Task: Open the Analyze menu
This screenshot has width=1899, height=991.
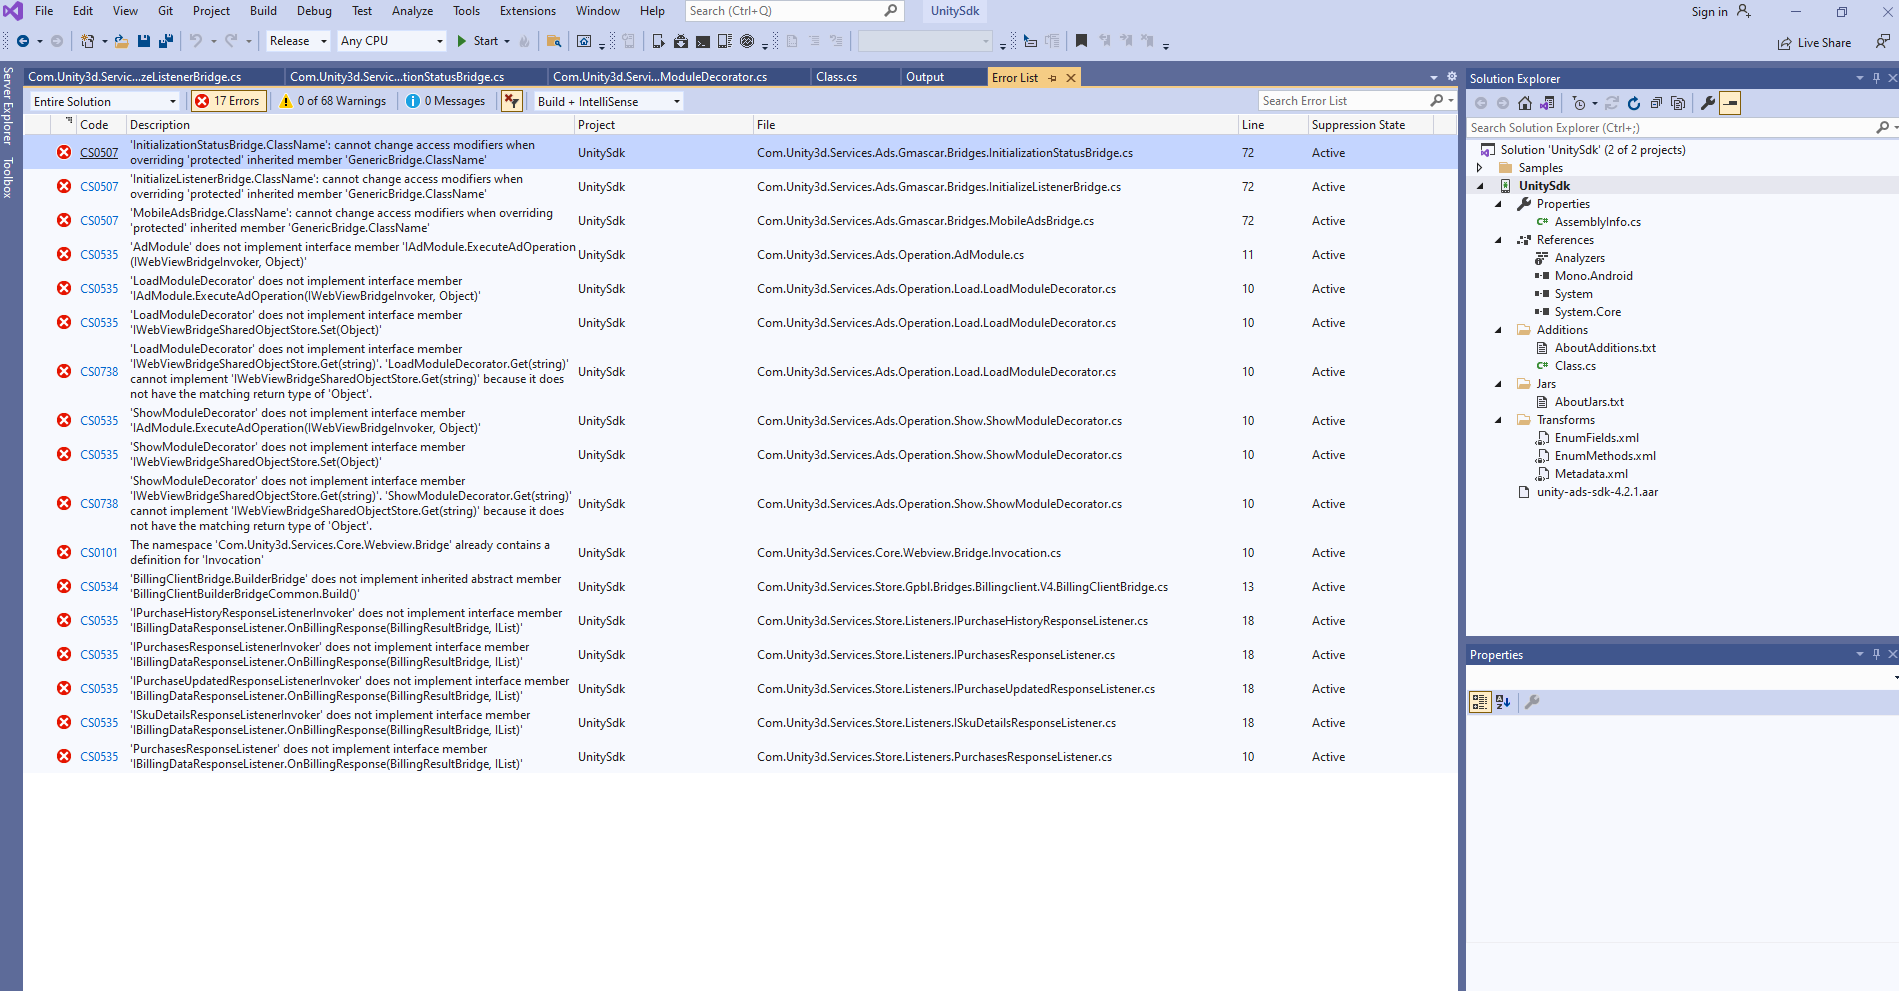Action: tap(412, 11)
